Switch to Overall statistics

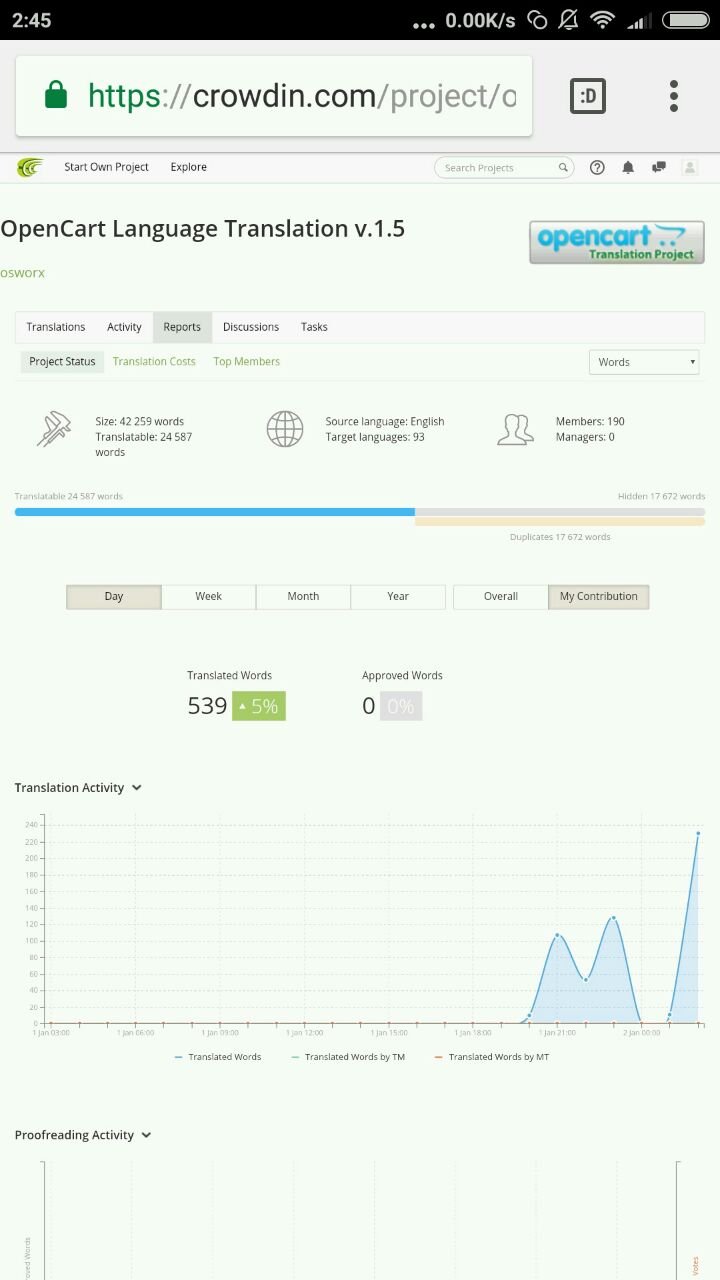tap(501, 597)
